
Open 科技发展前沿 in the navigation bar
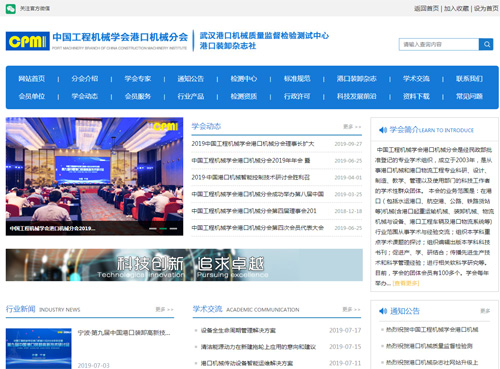[x=357, y=96]
